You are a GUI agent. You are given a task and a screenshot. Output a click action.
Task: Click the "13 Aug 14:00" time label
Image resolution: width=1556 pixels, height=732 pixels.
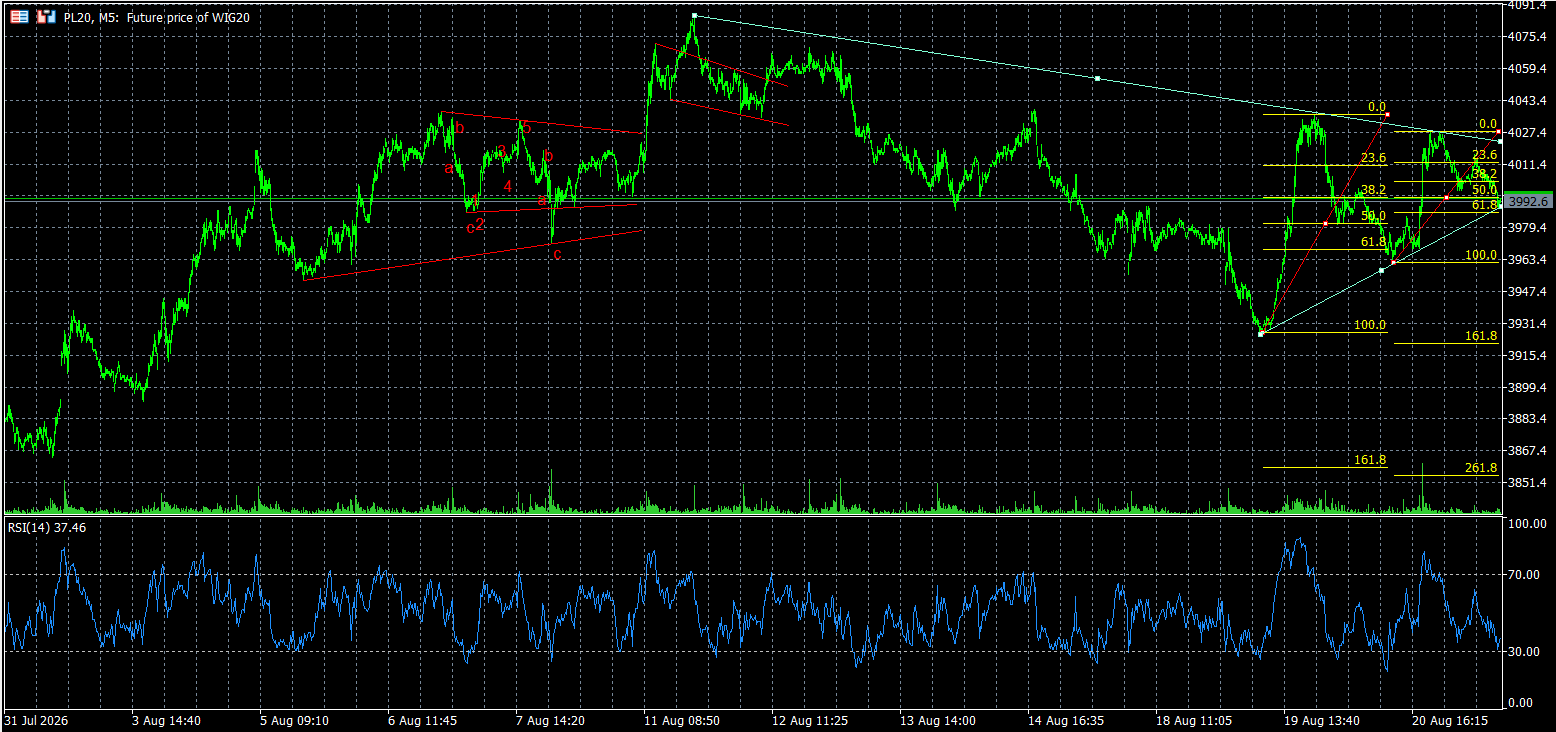point(937,720)
